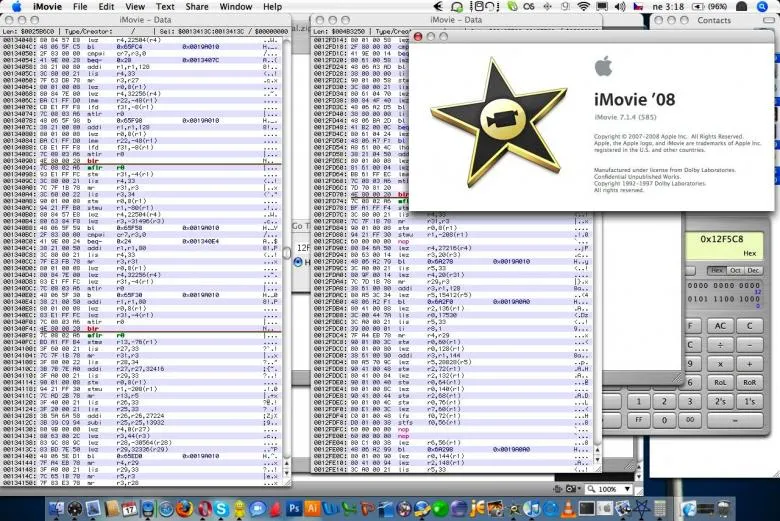Click the RoR button in Calculator
780x521 pixels.
[750, 382]
